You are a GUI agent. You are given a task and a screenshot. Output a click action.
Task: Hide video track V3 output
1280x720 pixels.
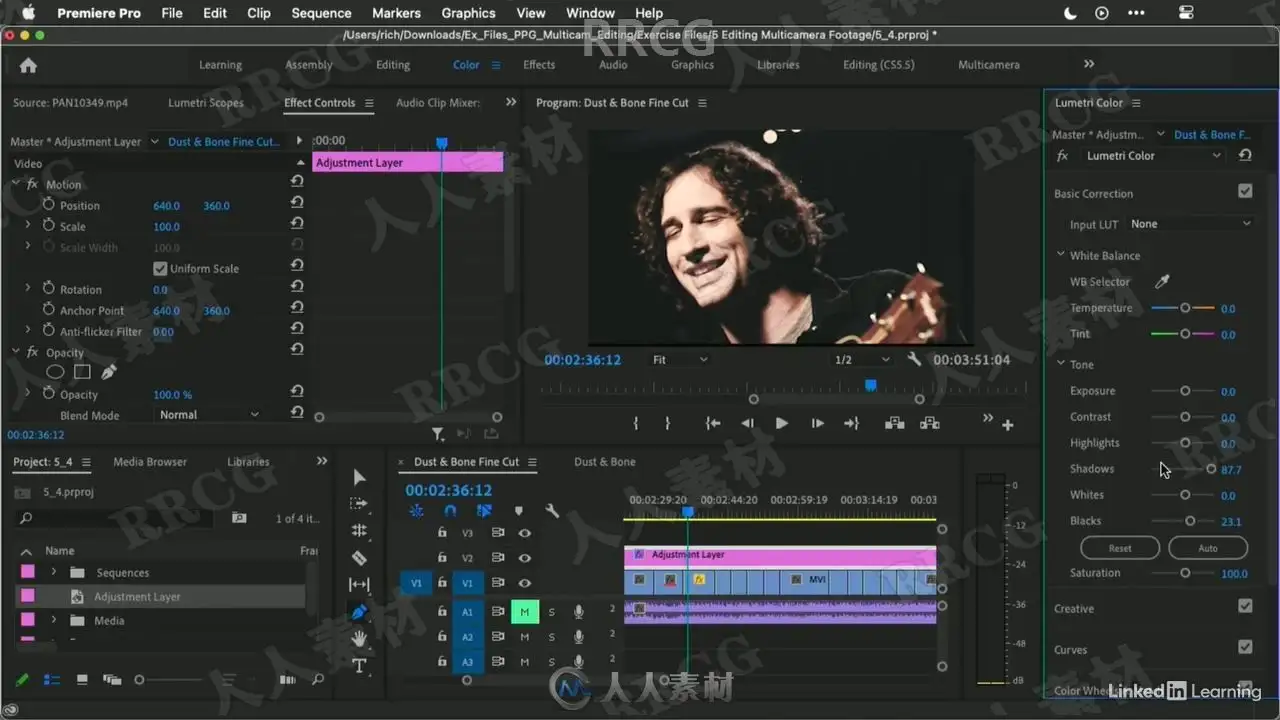click(524, 533)
